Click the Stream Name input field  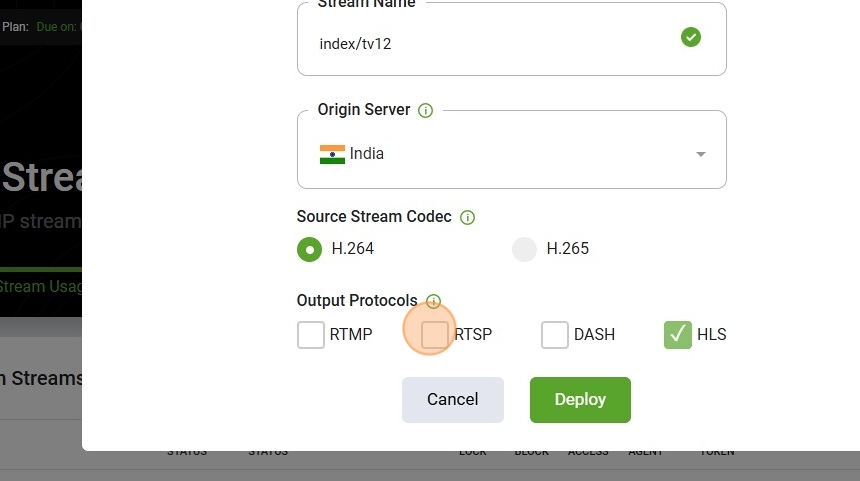pyautogui.click(x=512, y=39)
